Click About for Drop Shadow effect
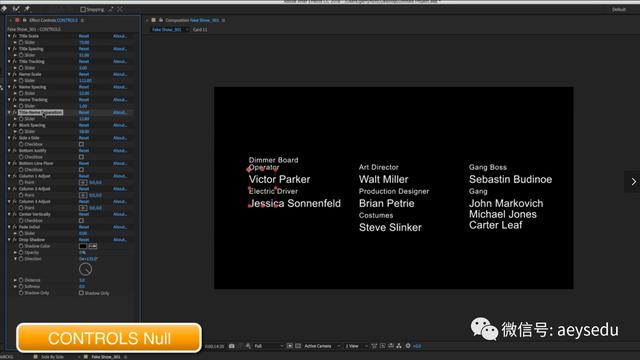Image resolution: width=640 pixels, height=360 pixels. (x=120, y=240)
